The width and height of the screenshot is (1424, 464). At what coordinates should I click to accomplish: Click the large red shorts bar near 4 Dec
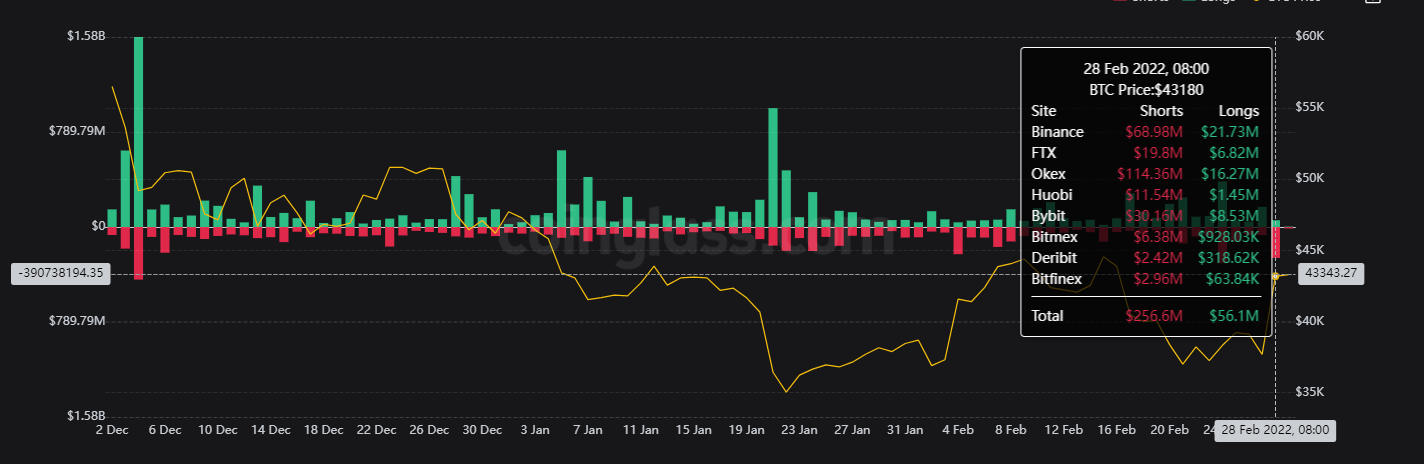pyautogui.click(x=138, y=253)
